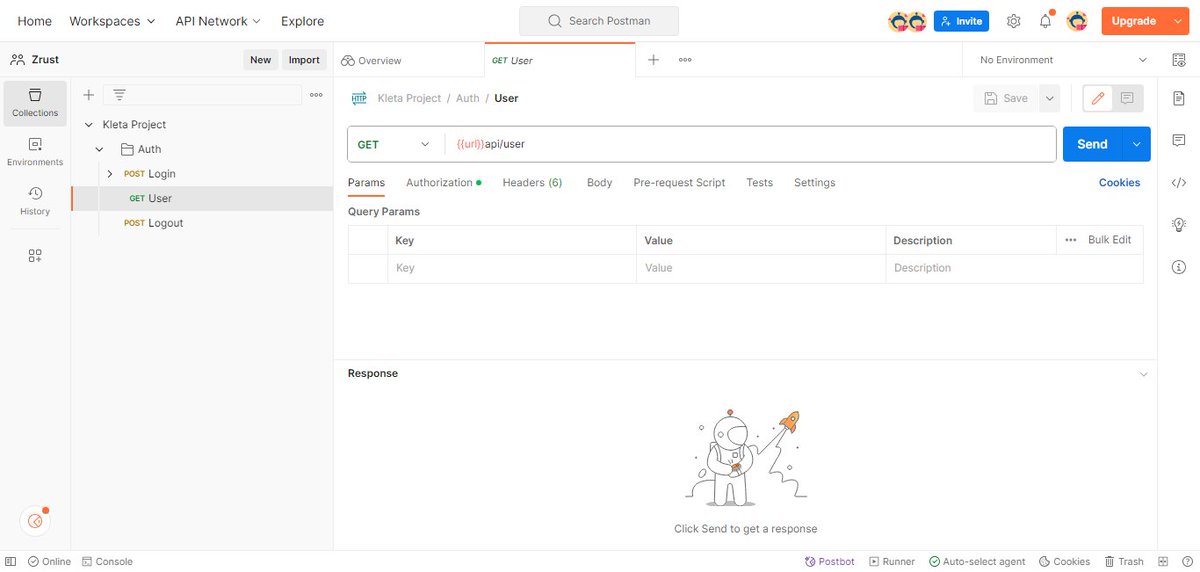Open the request Info panel icon
Image resolution: width=1200 pixels, height=572 pixels.
click(x=1179, y=267)
